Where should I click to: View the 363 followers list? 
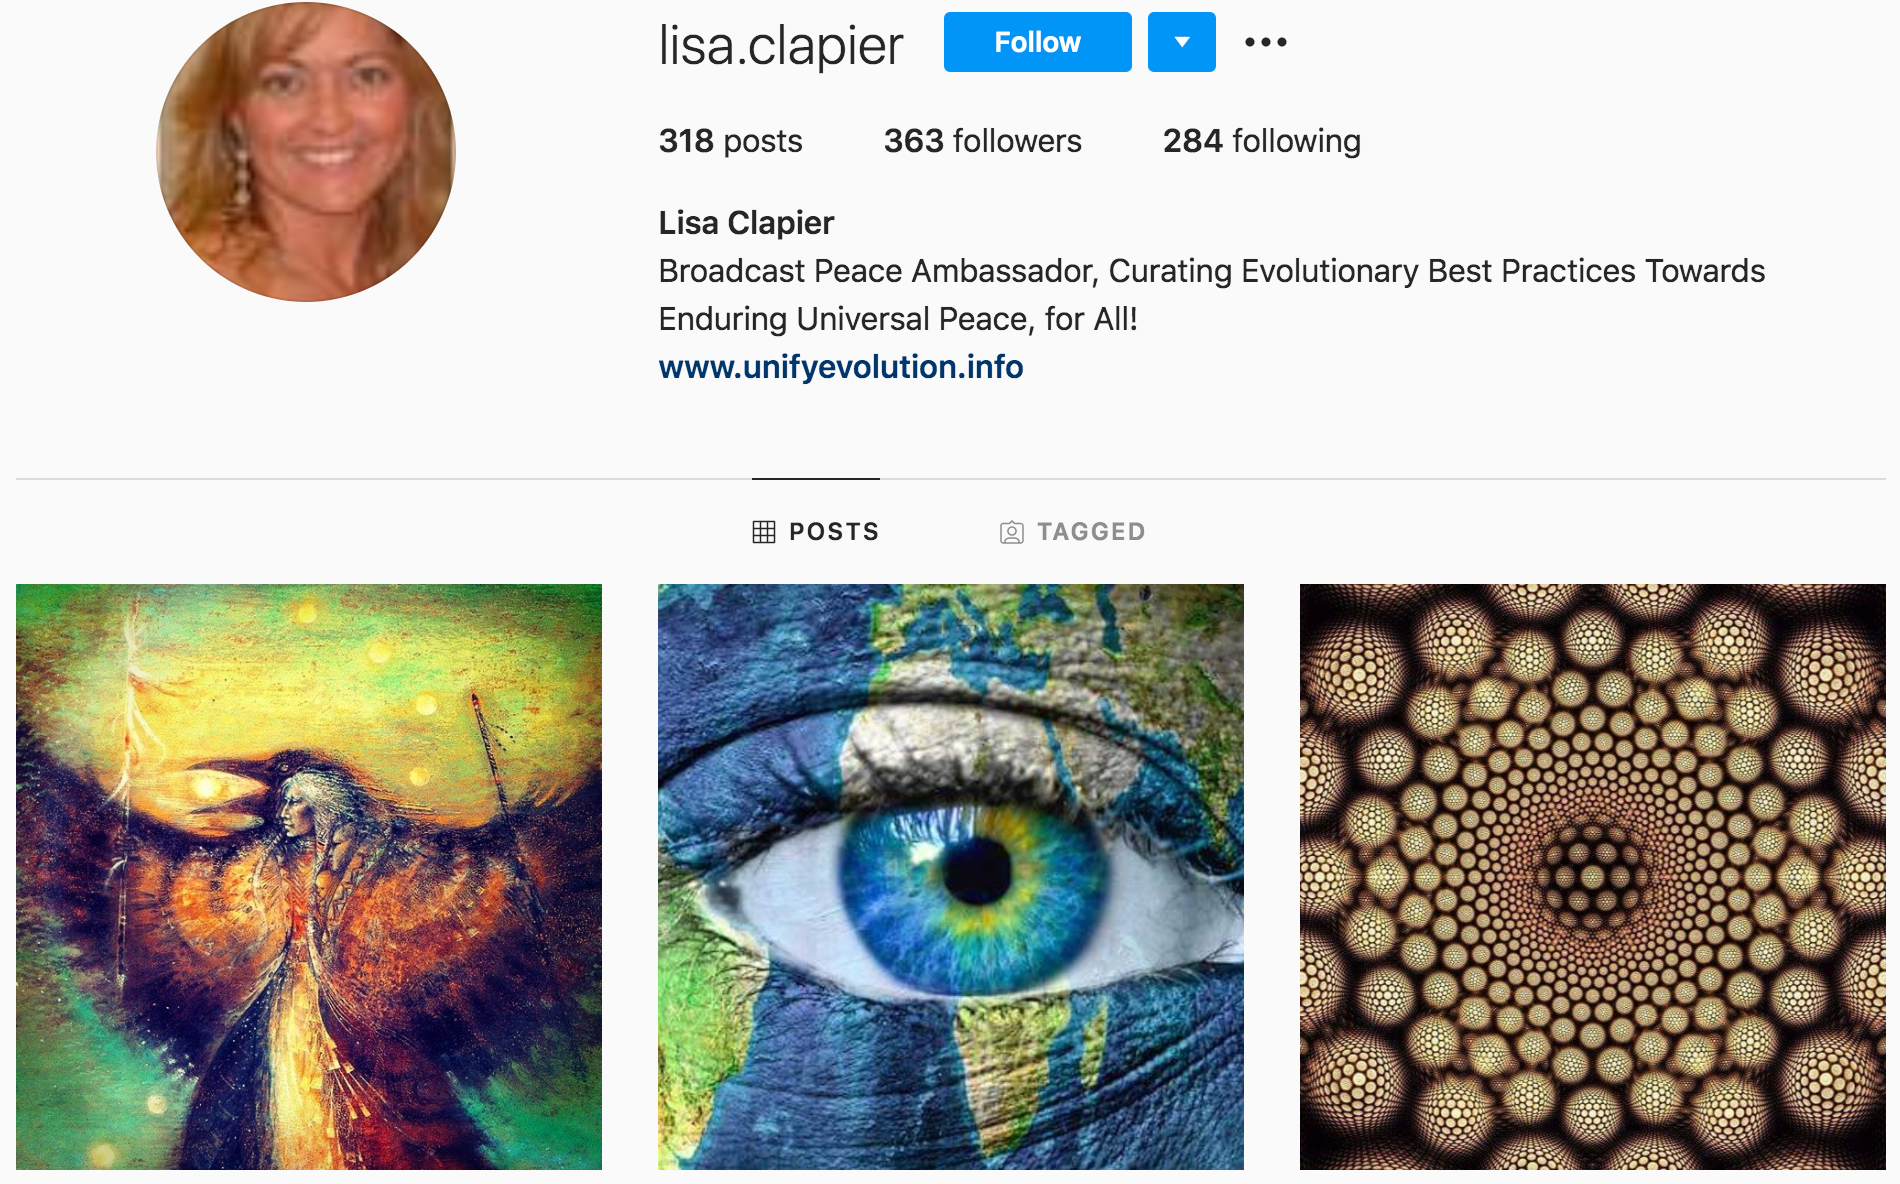(982, 141)
